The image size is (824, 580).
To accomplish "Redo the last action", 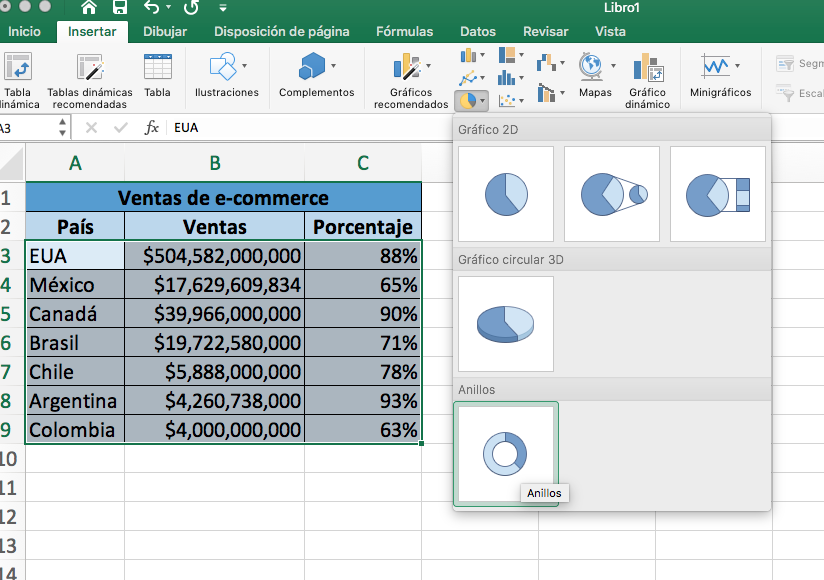I will (191, 9).
